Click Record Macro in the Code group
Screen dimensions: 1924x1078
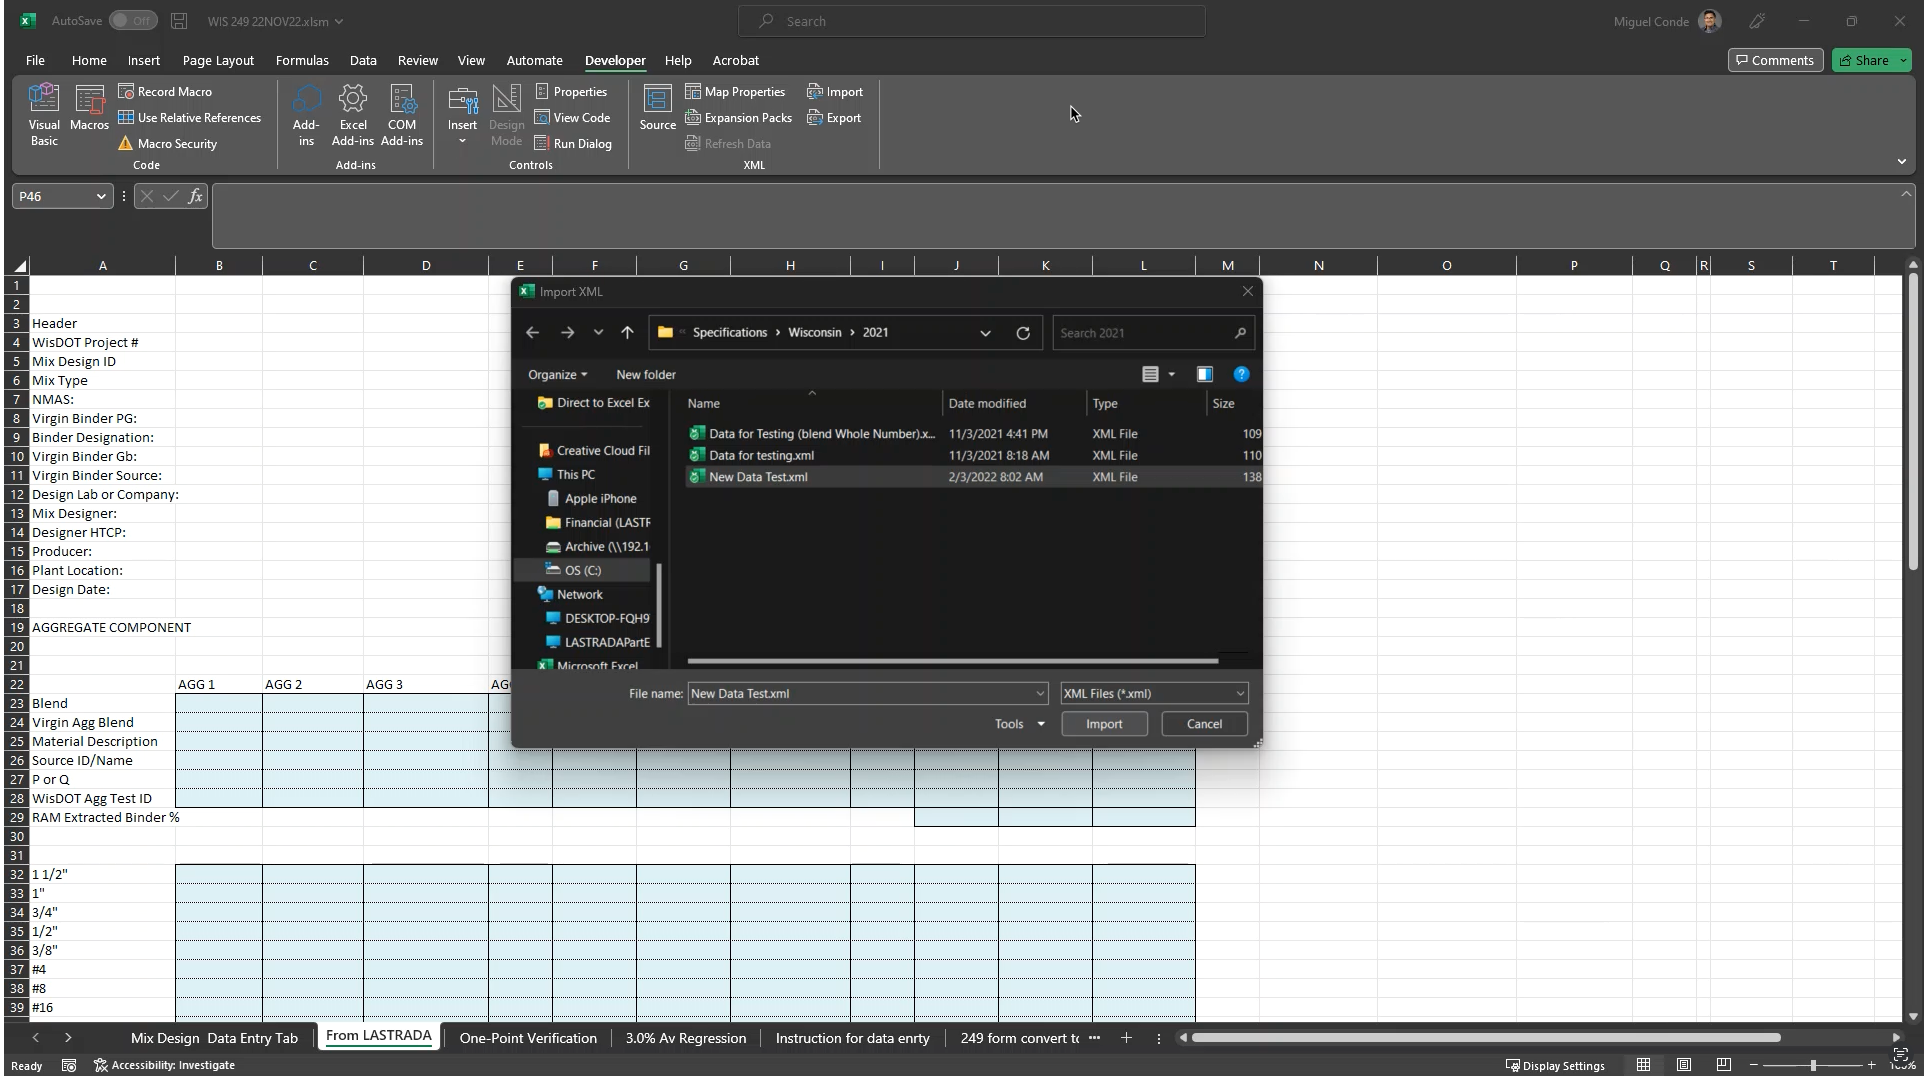165,92
